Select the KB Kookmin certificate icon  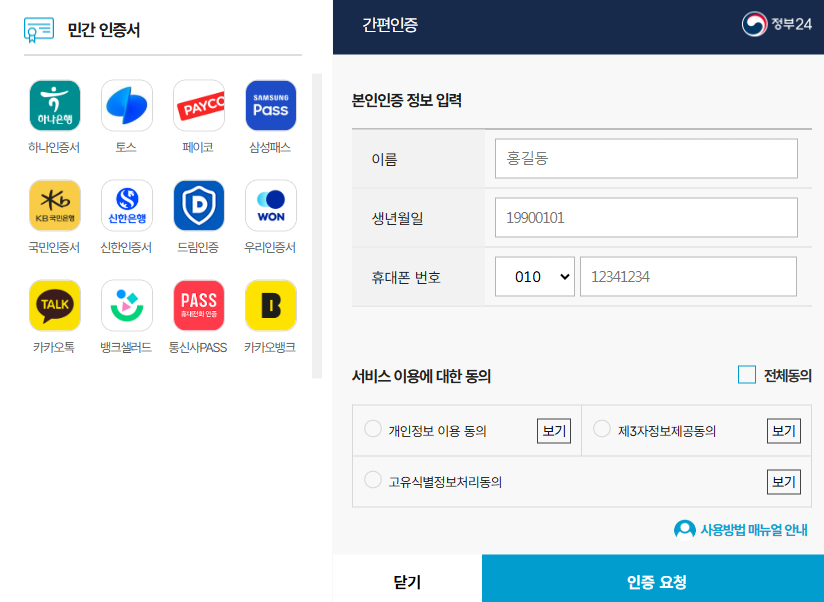point(54,205)
